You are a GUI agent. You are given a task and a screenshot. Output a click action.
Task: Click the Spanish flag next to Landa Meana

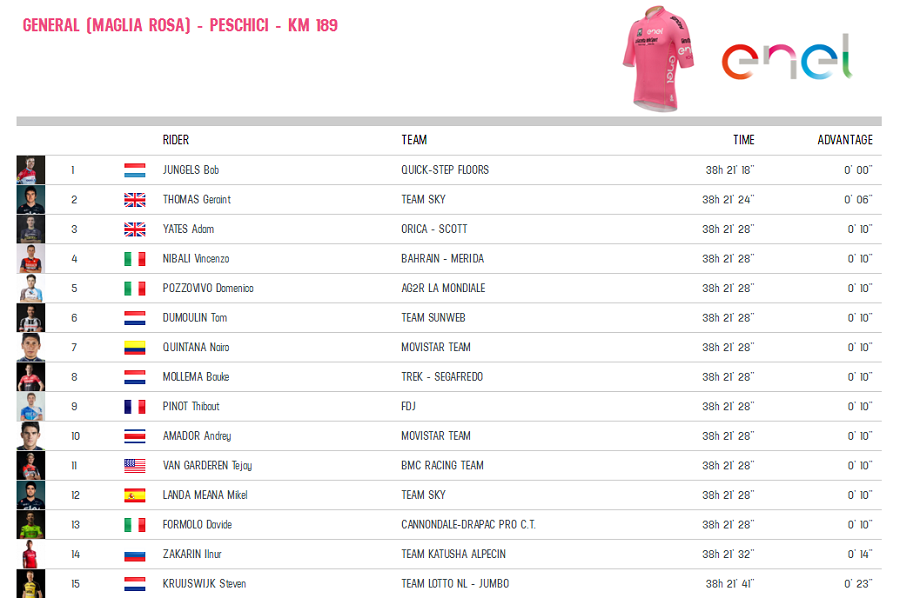[134, 495]
